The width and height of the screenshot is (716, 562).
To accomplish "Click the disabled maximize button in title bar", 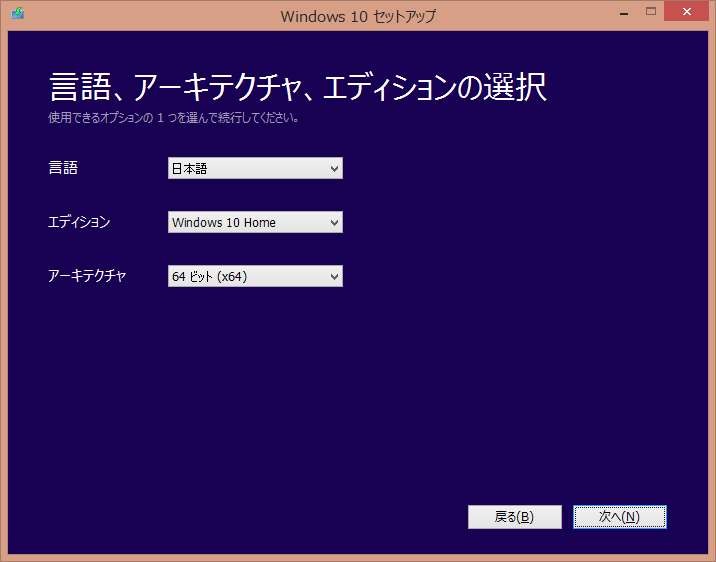I will click(651, 12).
